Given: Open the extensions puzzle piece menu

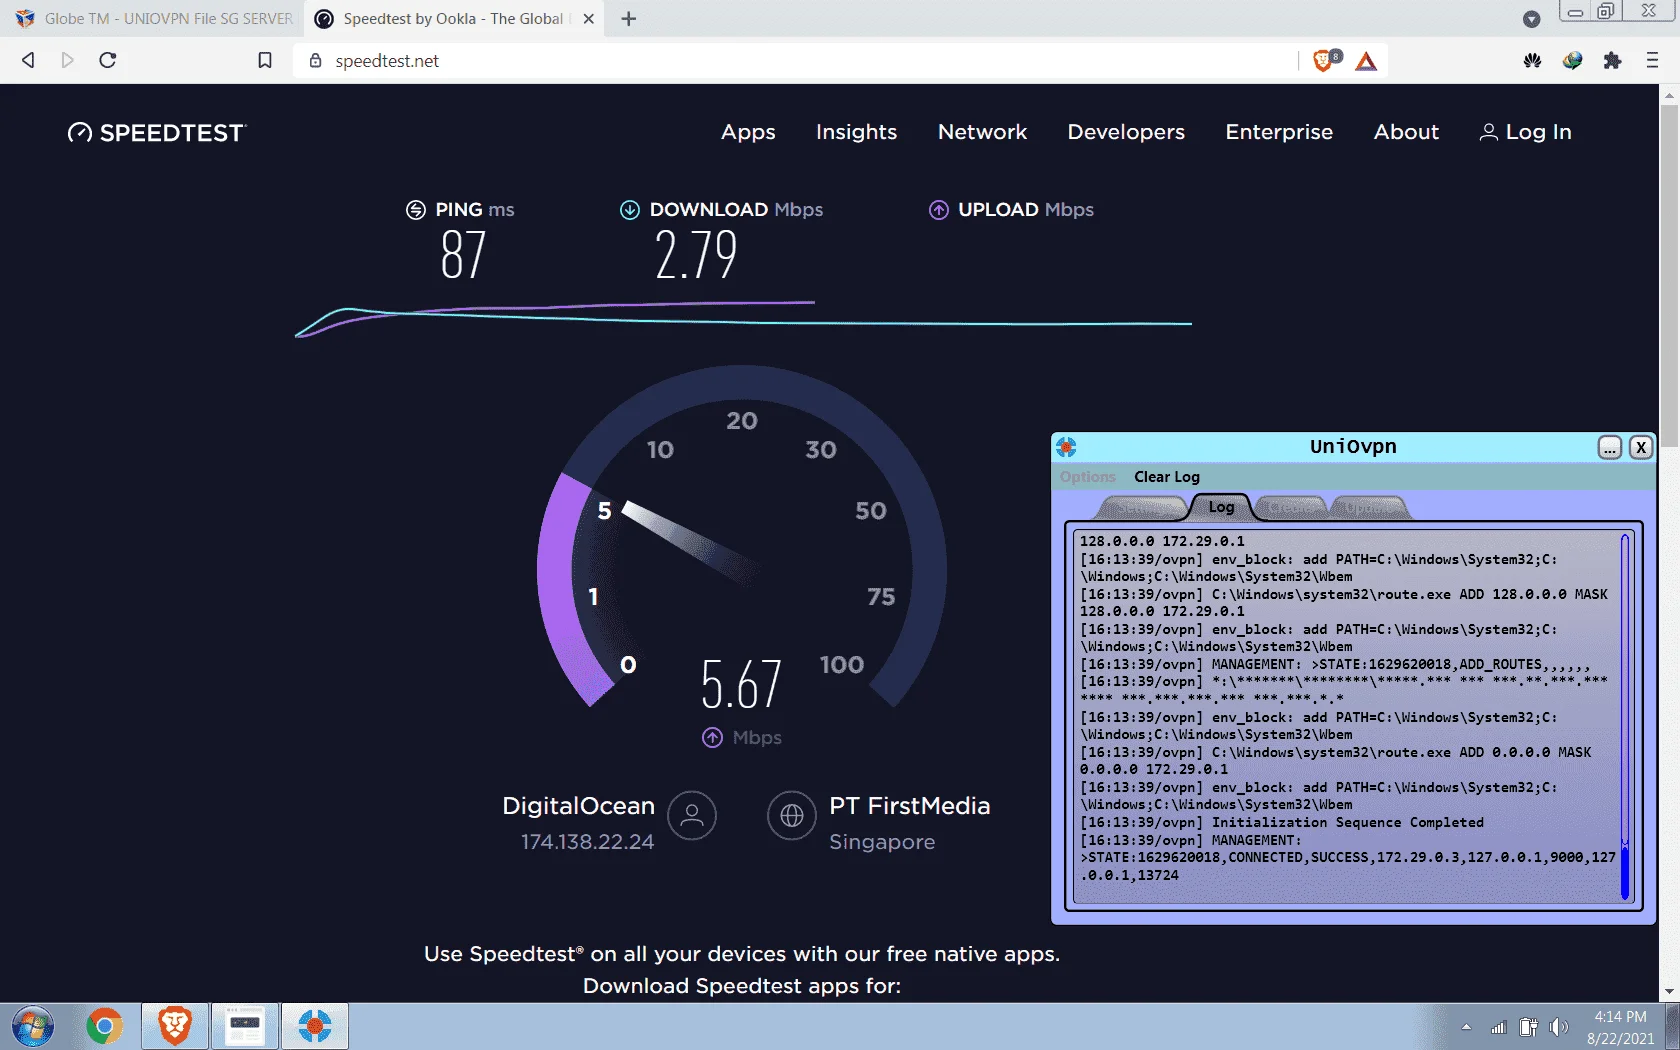Looking at the screenshot, I should 1612,60.
